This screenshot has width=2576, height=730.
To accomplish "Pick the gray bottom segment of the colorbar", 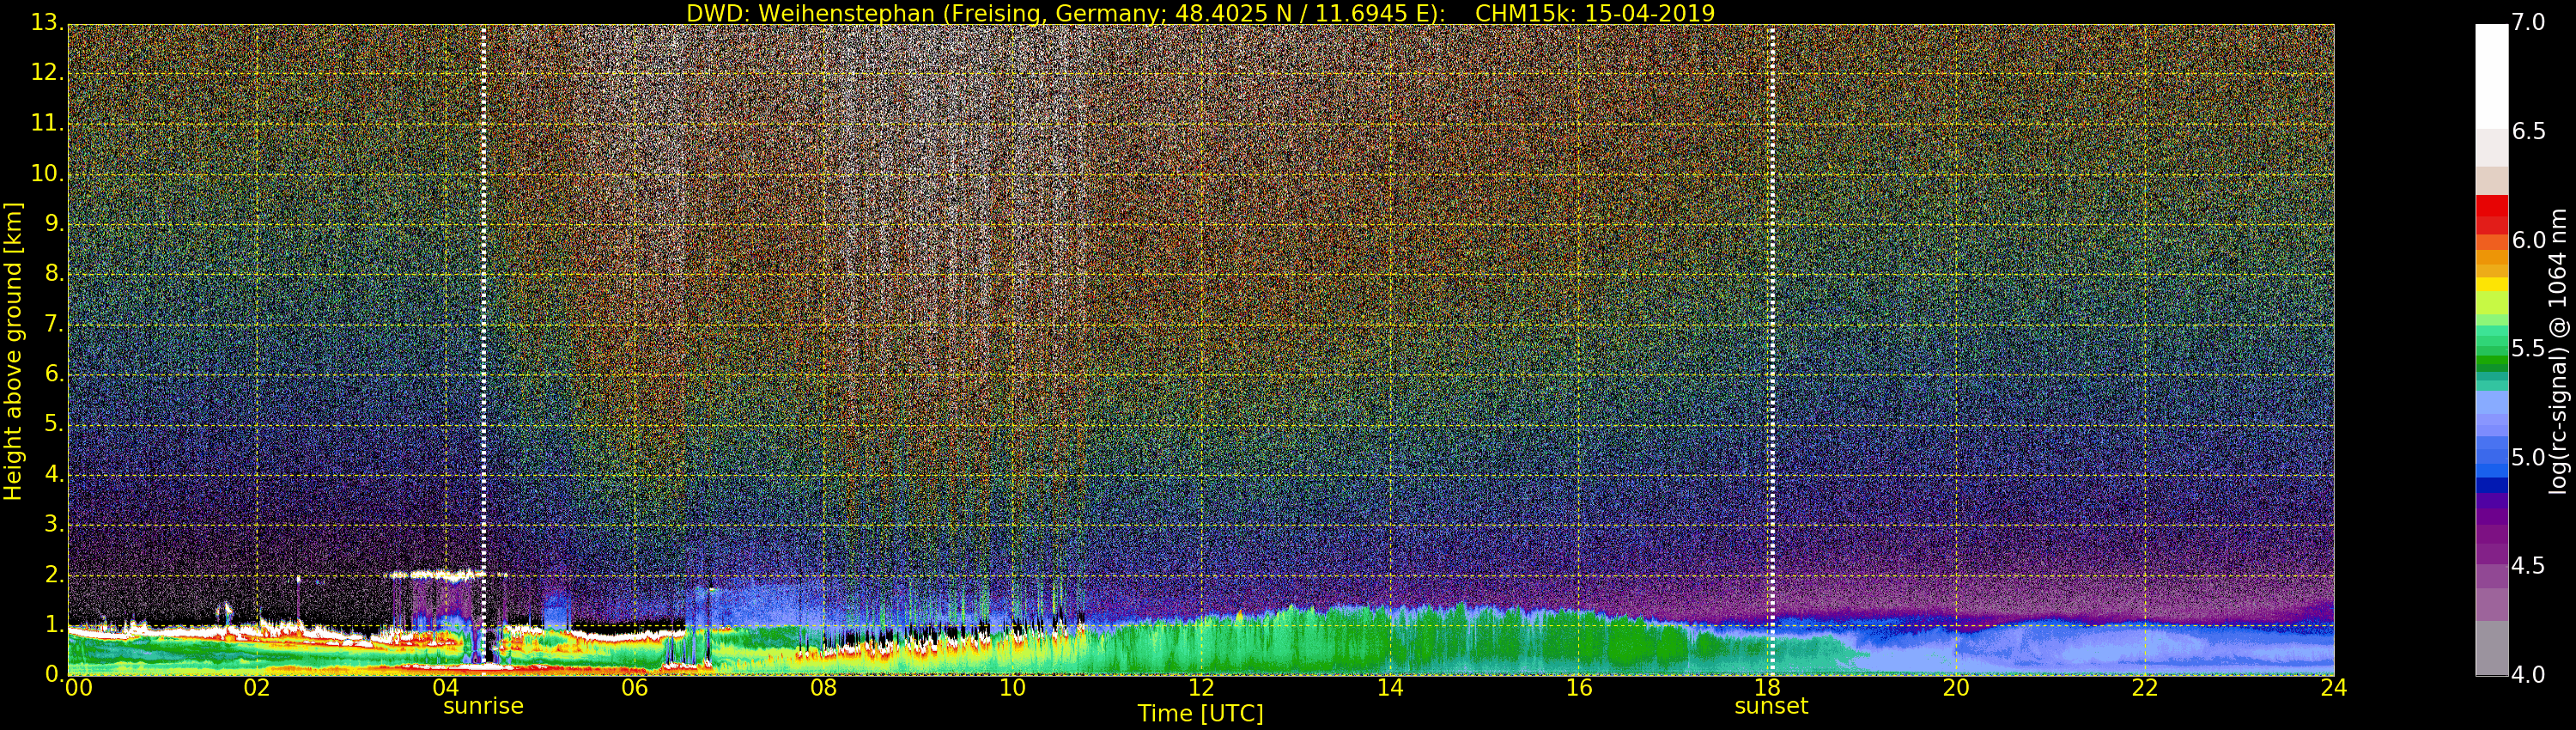I will click(2491, 648).
